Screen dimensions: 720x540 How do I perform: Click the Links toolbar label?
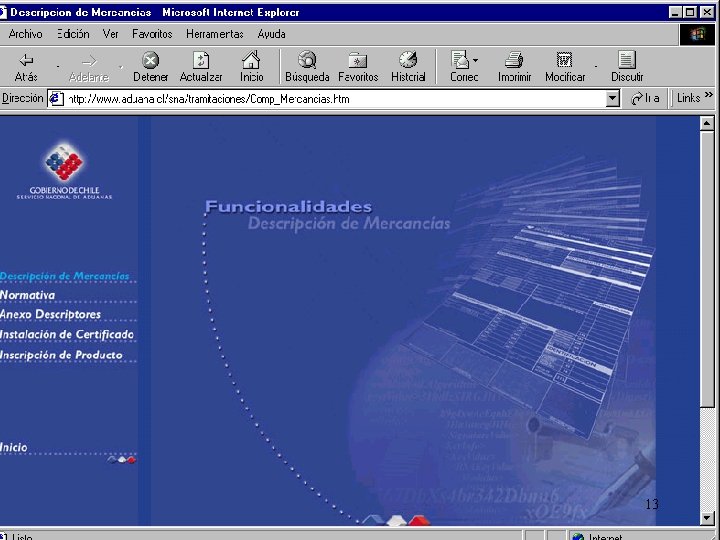[688, 98]
